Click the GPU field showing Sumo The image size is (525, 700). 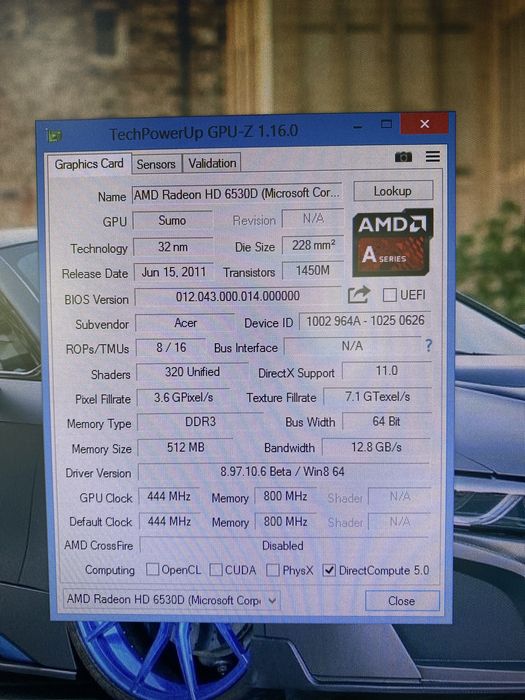(x=172, y=220)
